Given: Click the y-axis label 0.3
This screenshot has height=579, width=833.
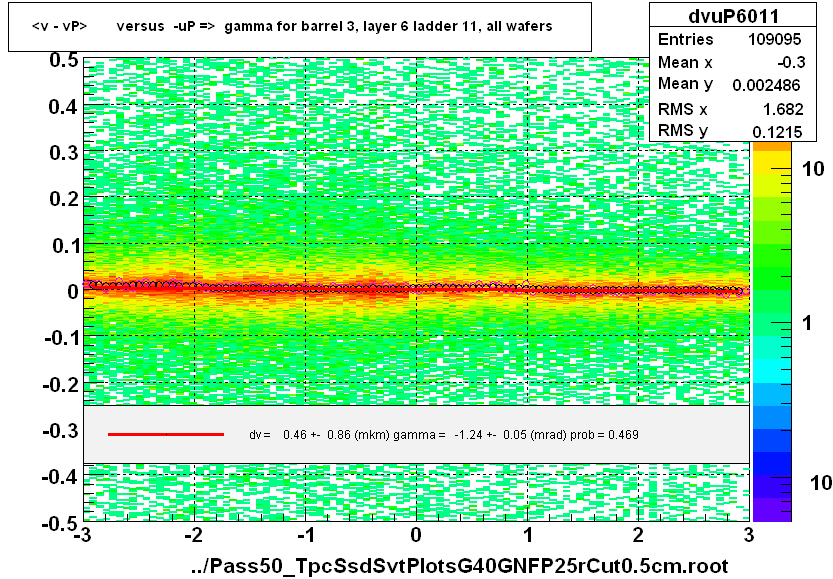Looking at the screenshot, I should pyautogui.click(x=64, y=153).
